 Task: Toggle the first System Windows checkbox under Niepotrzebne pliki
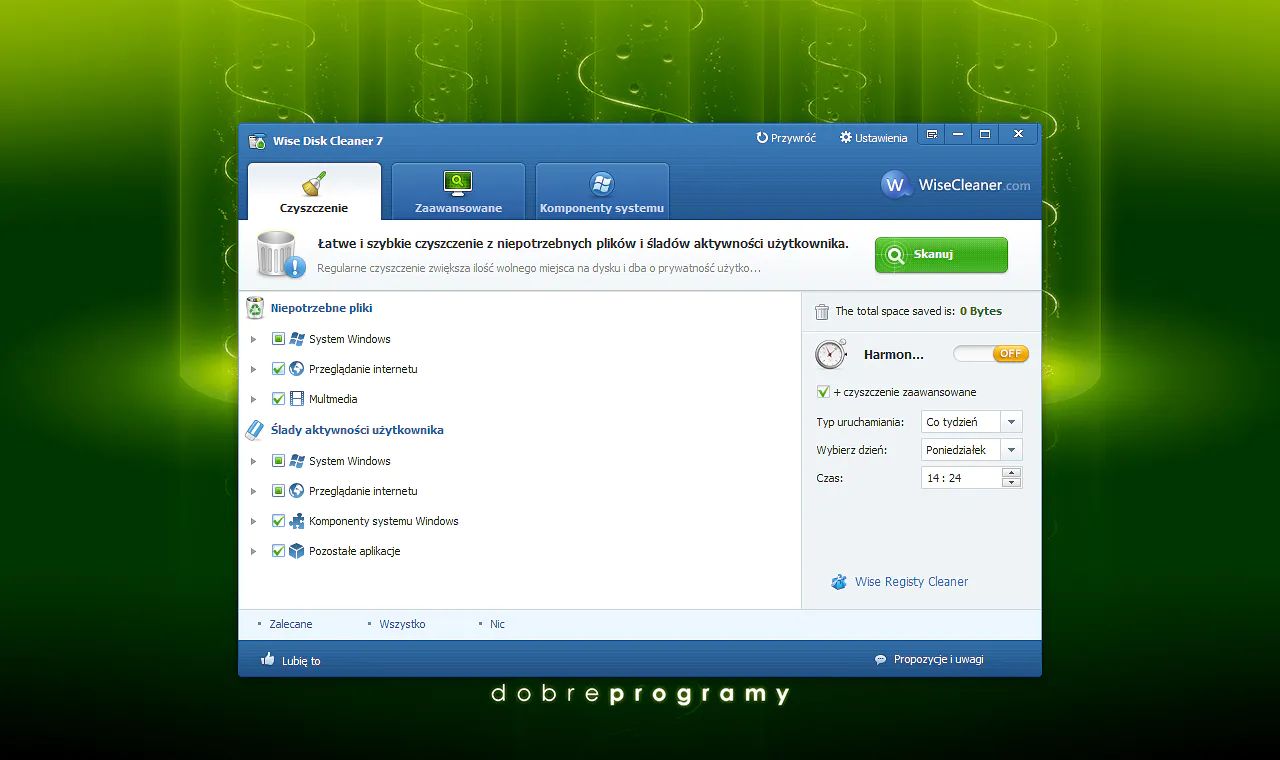[279, 339]
